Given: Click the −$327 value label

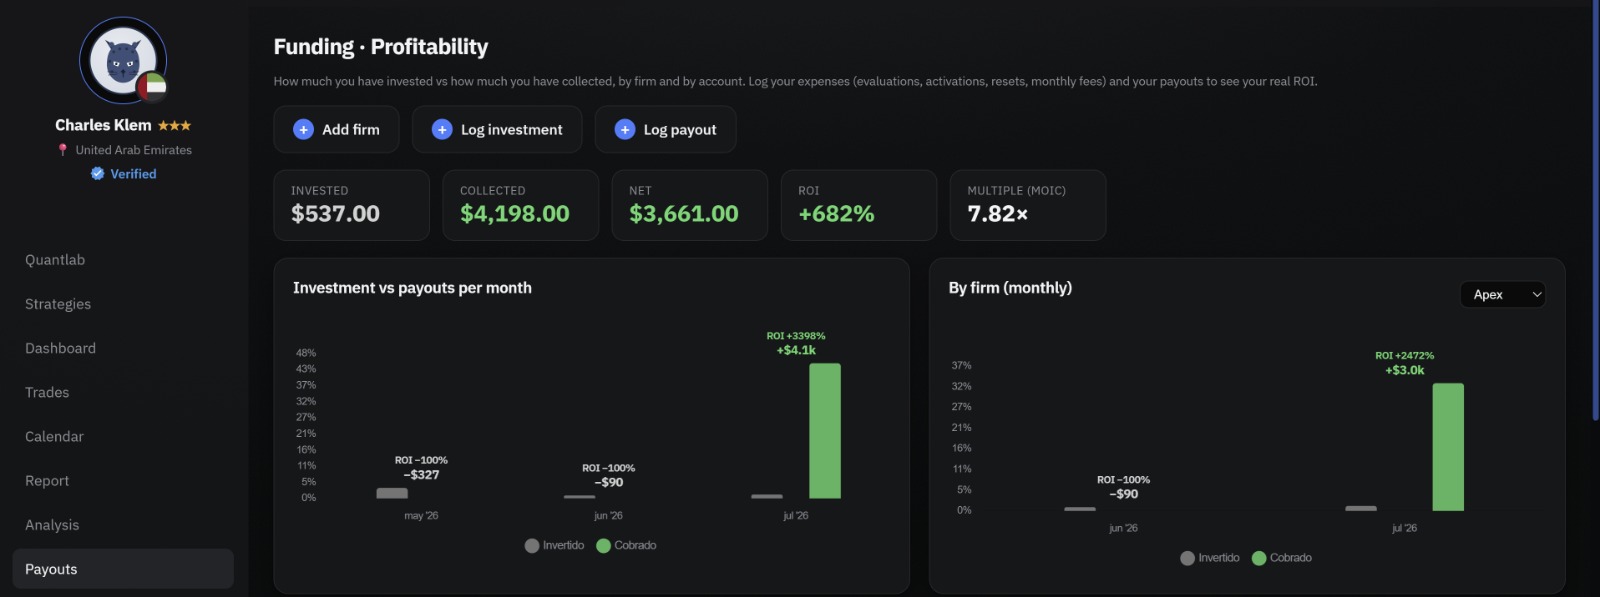Looking at the screenshot, I should (x=421, y=475).
